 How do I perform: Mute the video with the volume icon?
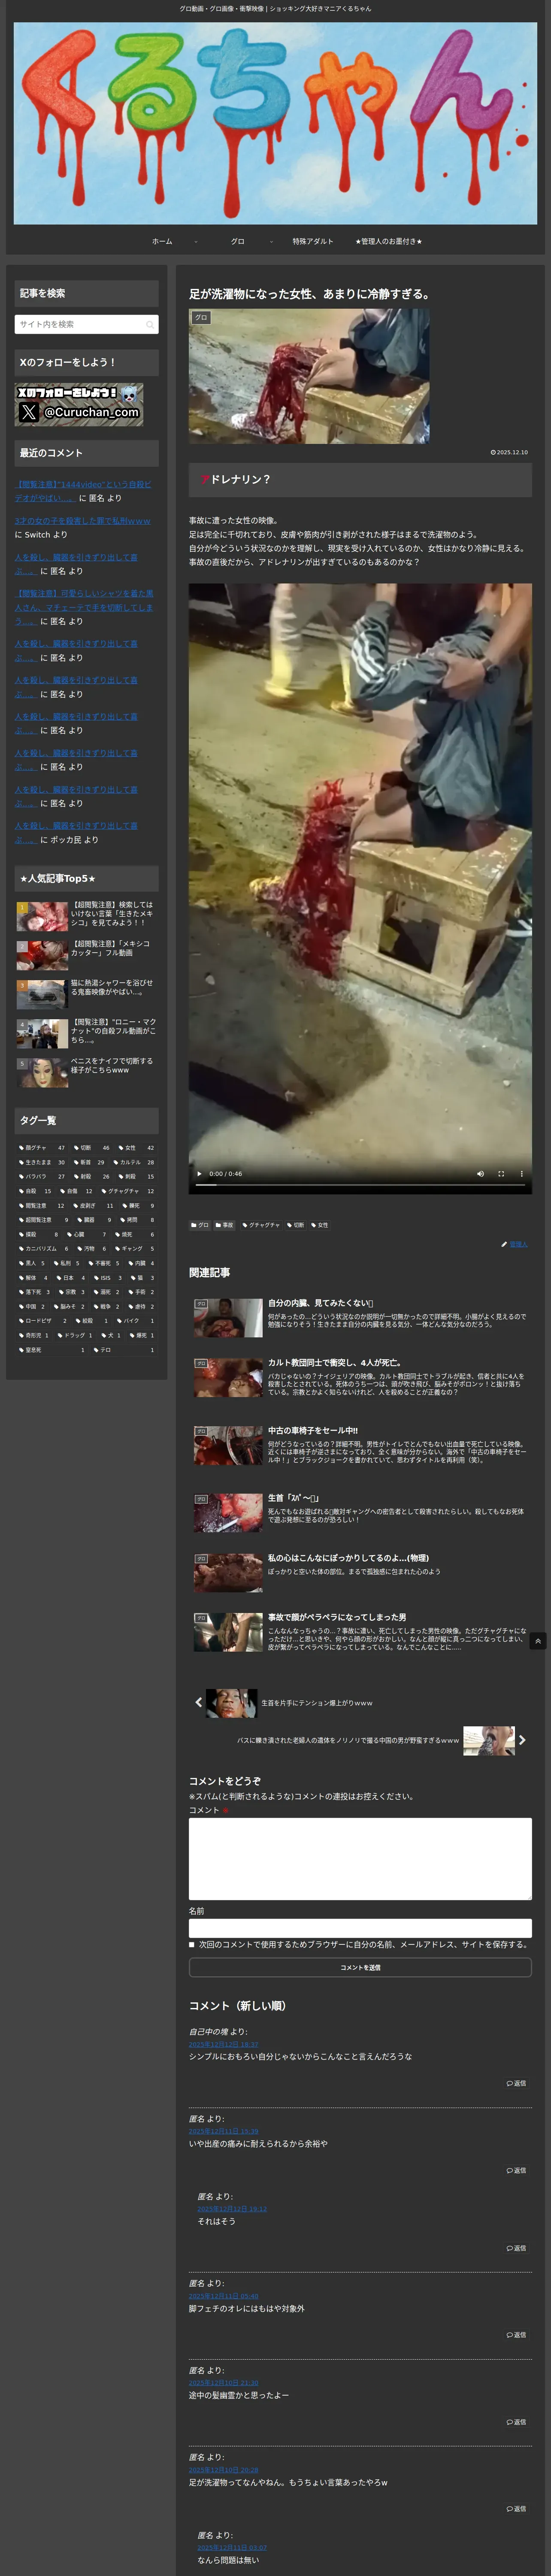click(x=480, y=1174)
